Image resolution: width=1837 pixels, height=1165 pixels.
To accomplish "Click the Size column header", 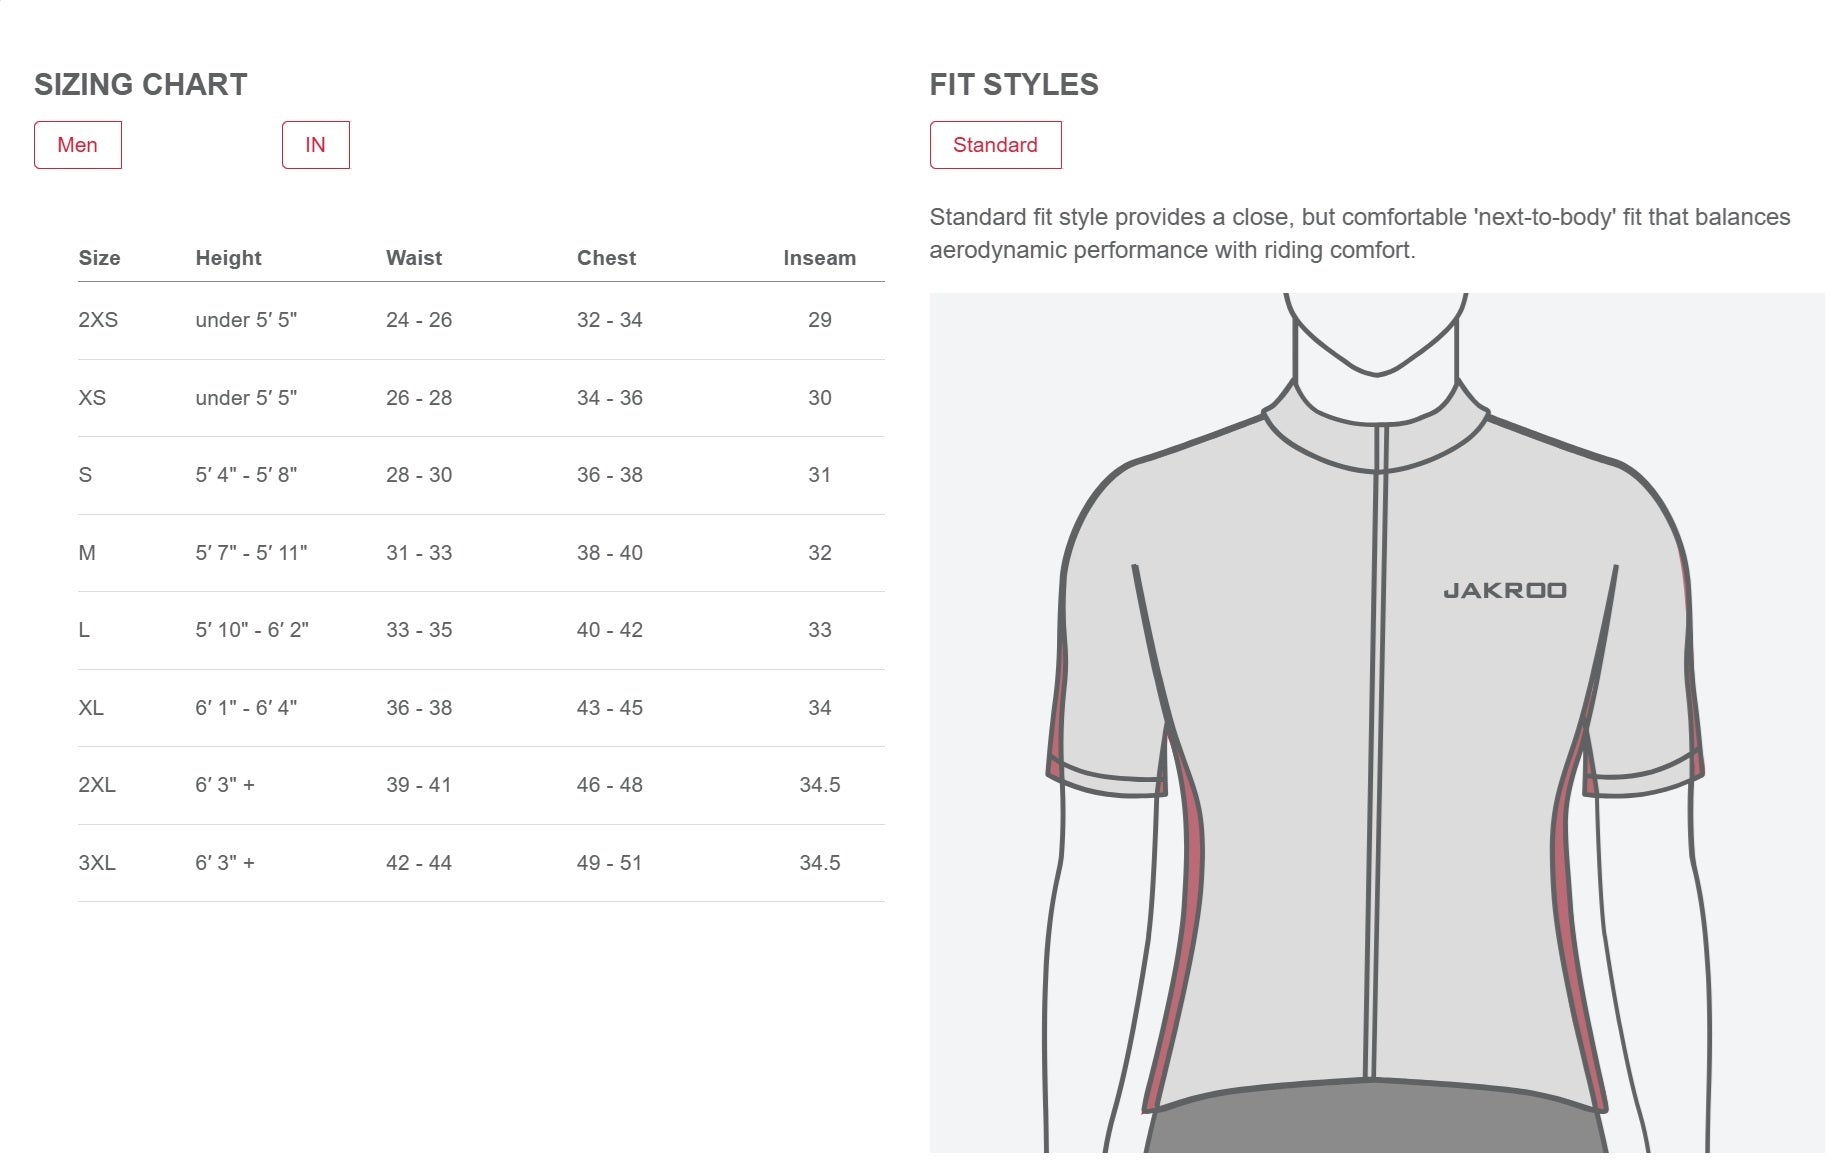I will click(99, 258).
